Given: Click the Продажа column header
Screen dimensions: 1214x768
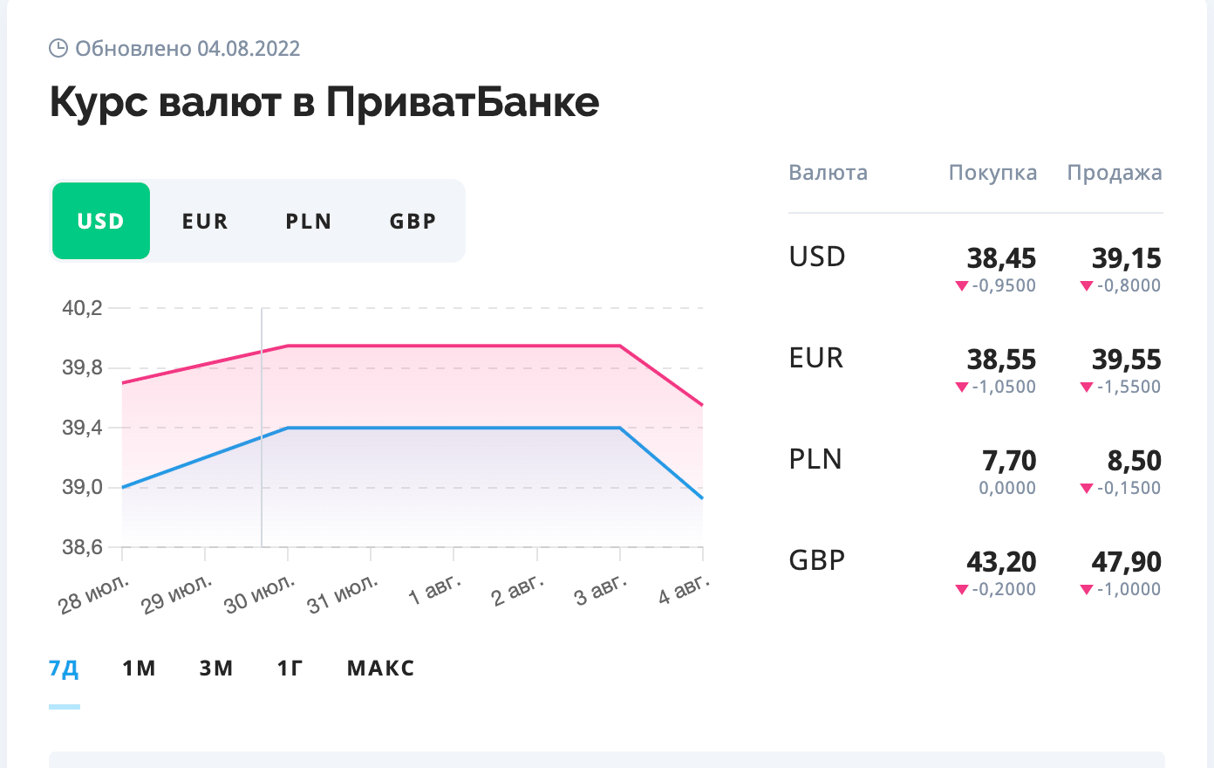Looking at the screenshot, I should pos(1114,173).
